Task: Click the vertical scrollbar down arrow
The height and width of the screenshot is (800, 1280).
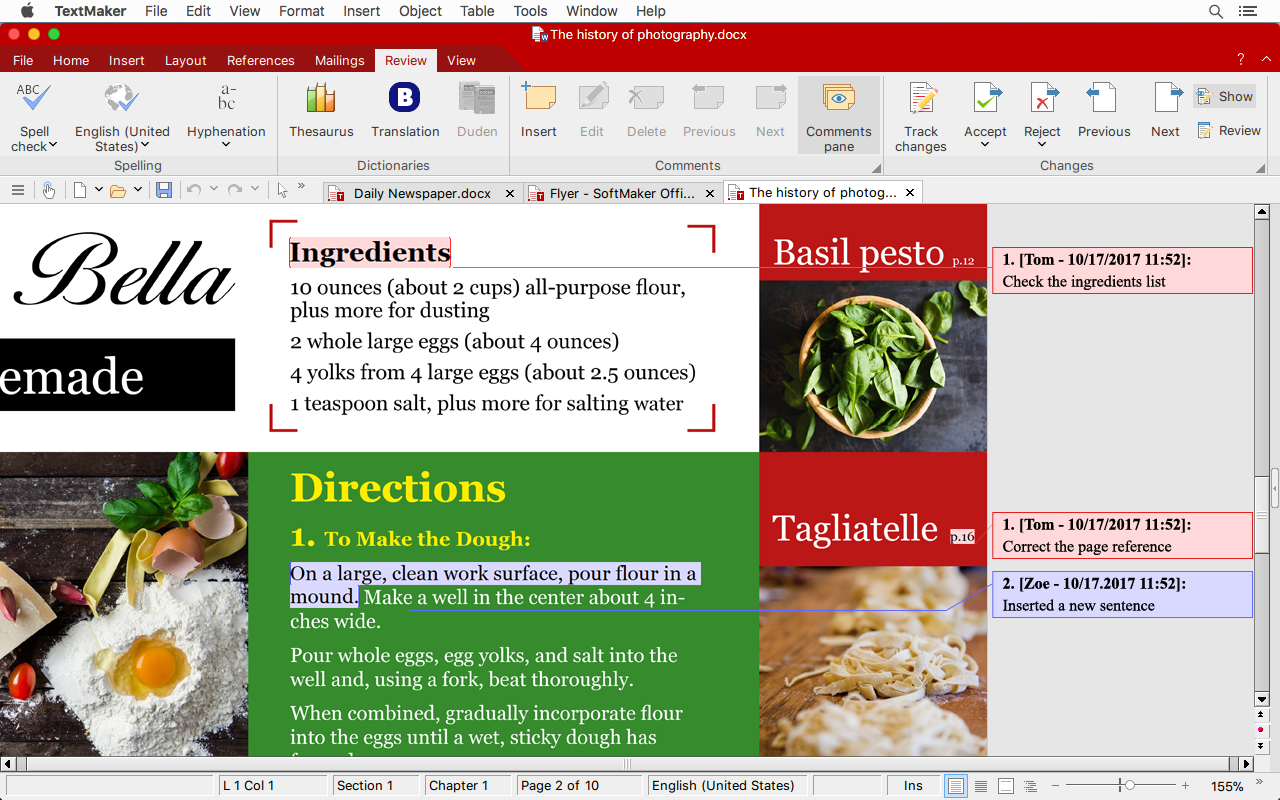Action: pyautogui.click(x=1262, y=700)
